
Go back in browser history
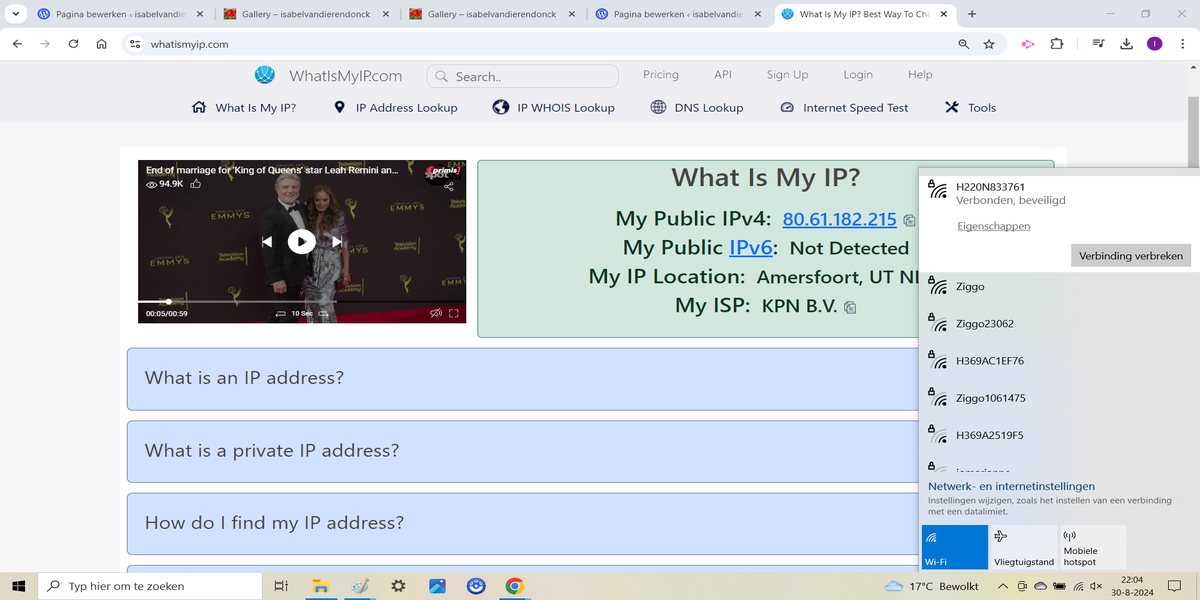17,44
